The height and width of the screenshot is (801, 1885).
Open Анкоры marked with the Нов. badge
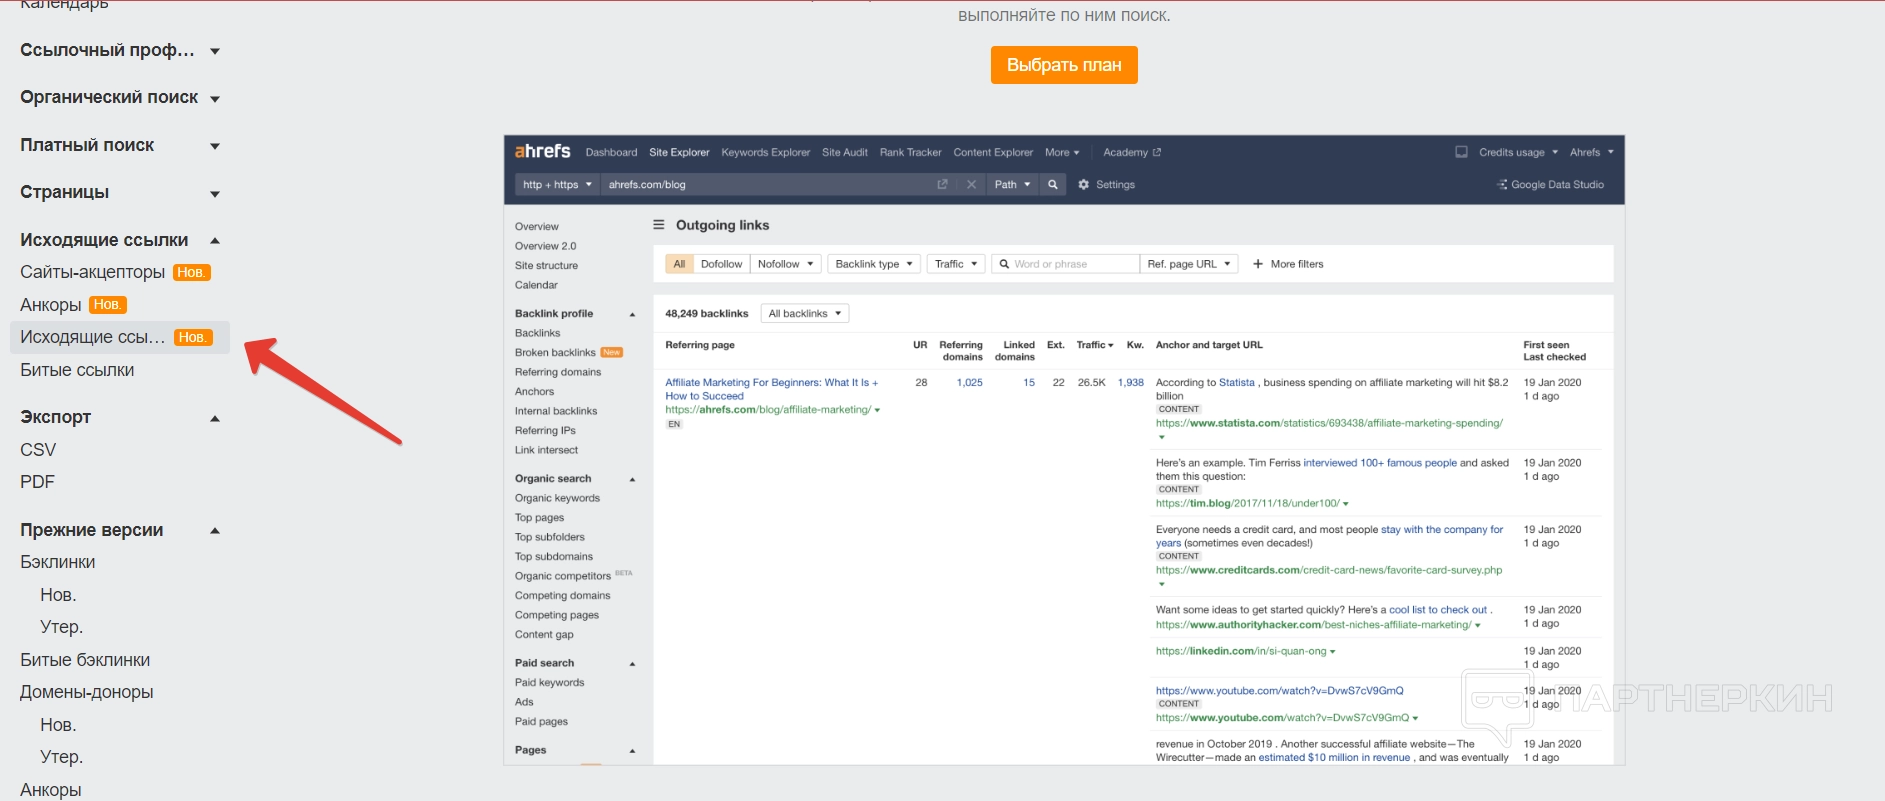click(51, 305)
